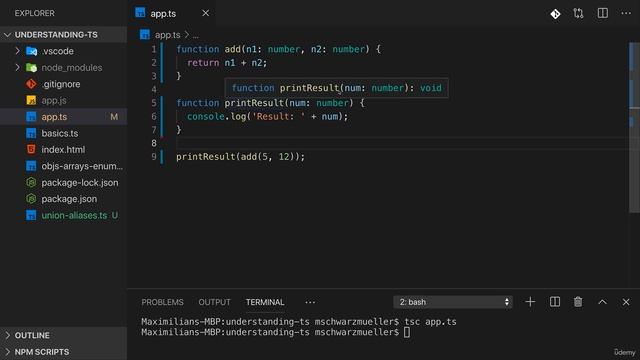Viewport: 640px width, 360px height.
Task: Click line number 1 in the gutter
Action: (154, 49)
